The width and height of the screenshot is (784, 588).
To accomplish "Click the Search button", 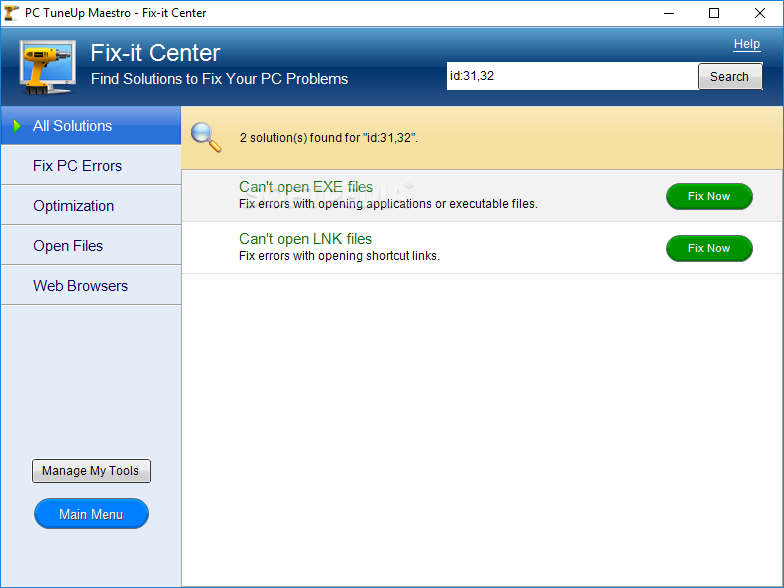I will tap(730, 76).
